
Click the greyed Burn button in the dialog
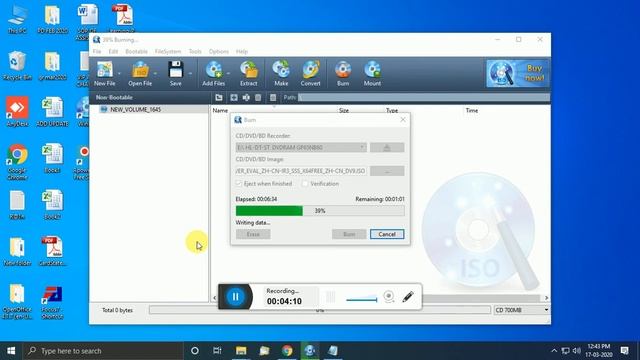pyautogui.click(x=349, y=234)
